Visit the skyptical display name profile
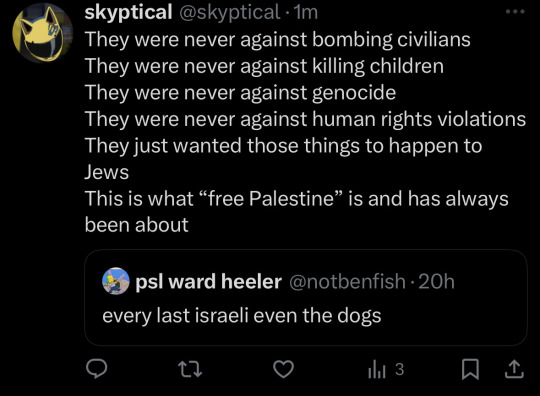Image resolution: width=540 pixels, height=396 pixels. [x=128, y=12]
